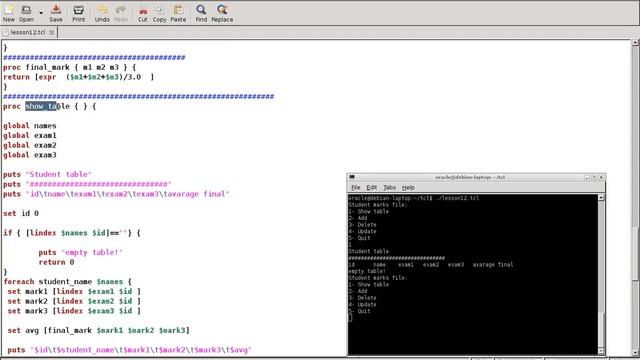Expand the Open recent files dropdown arrow
The height and width of the screenshot is (360, 640).
click(41, 13)
